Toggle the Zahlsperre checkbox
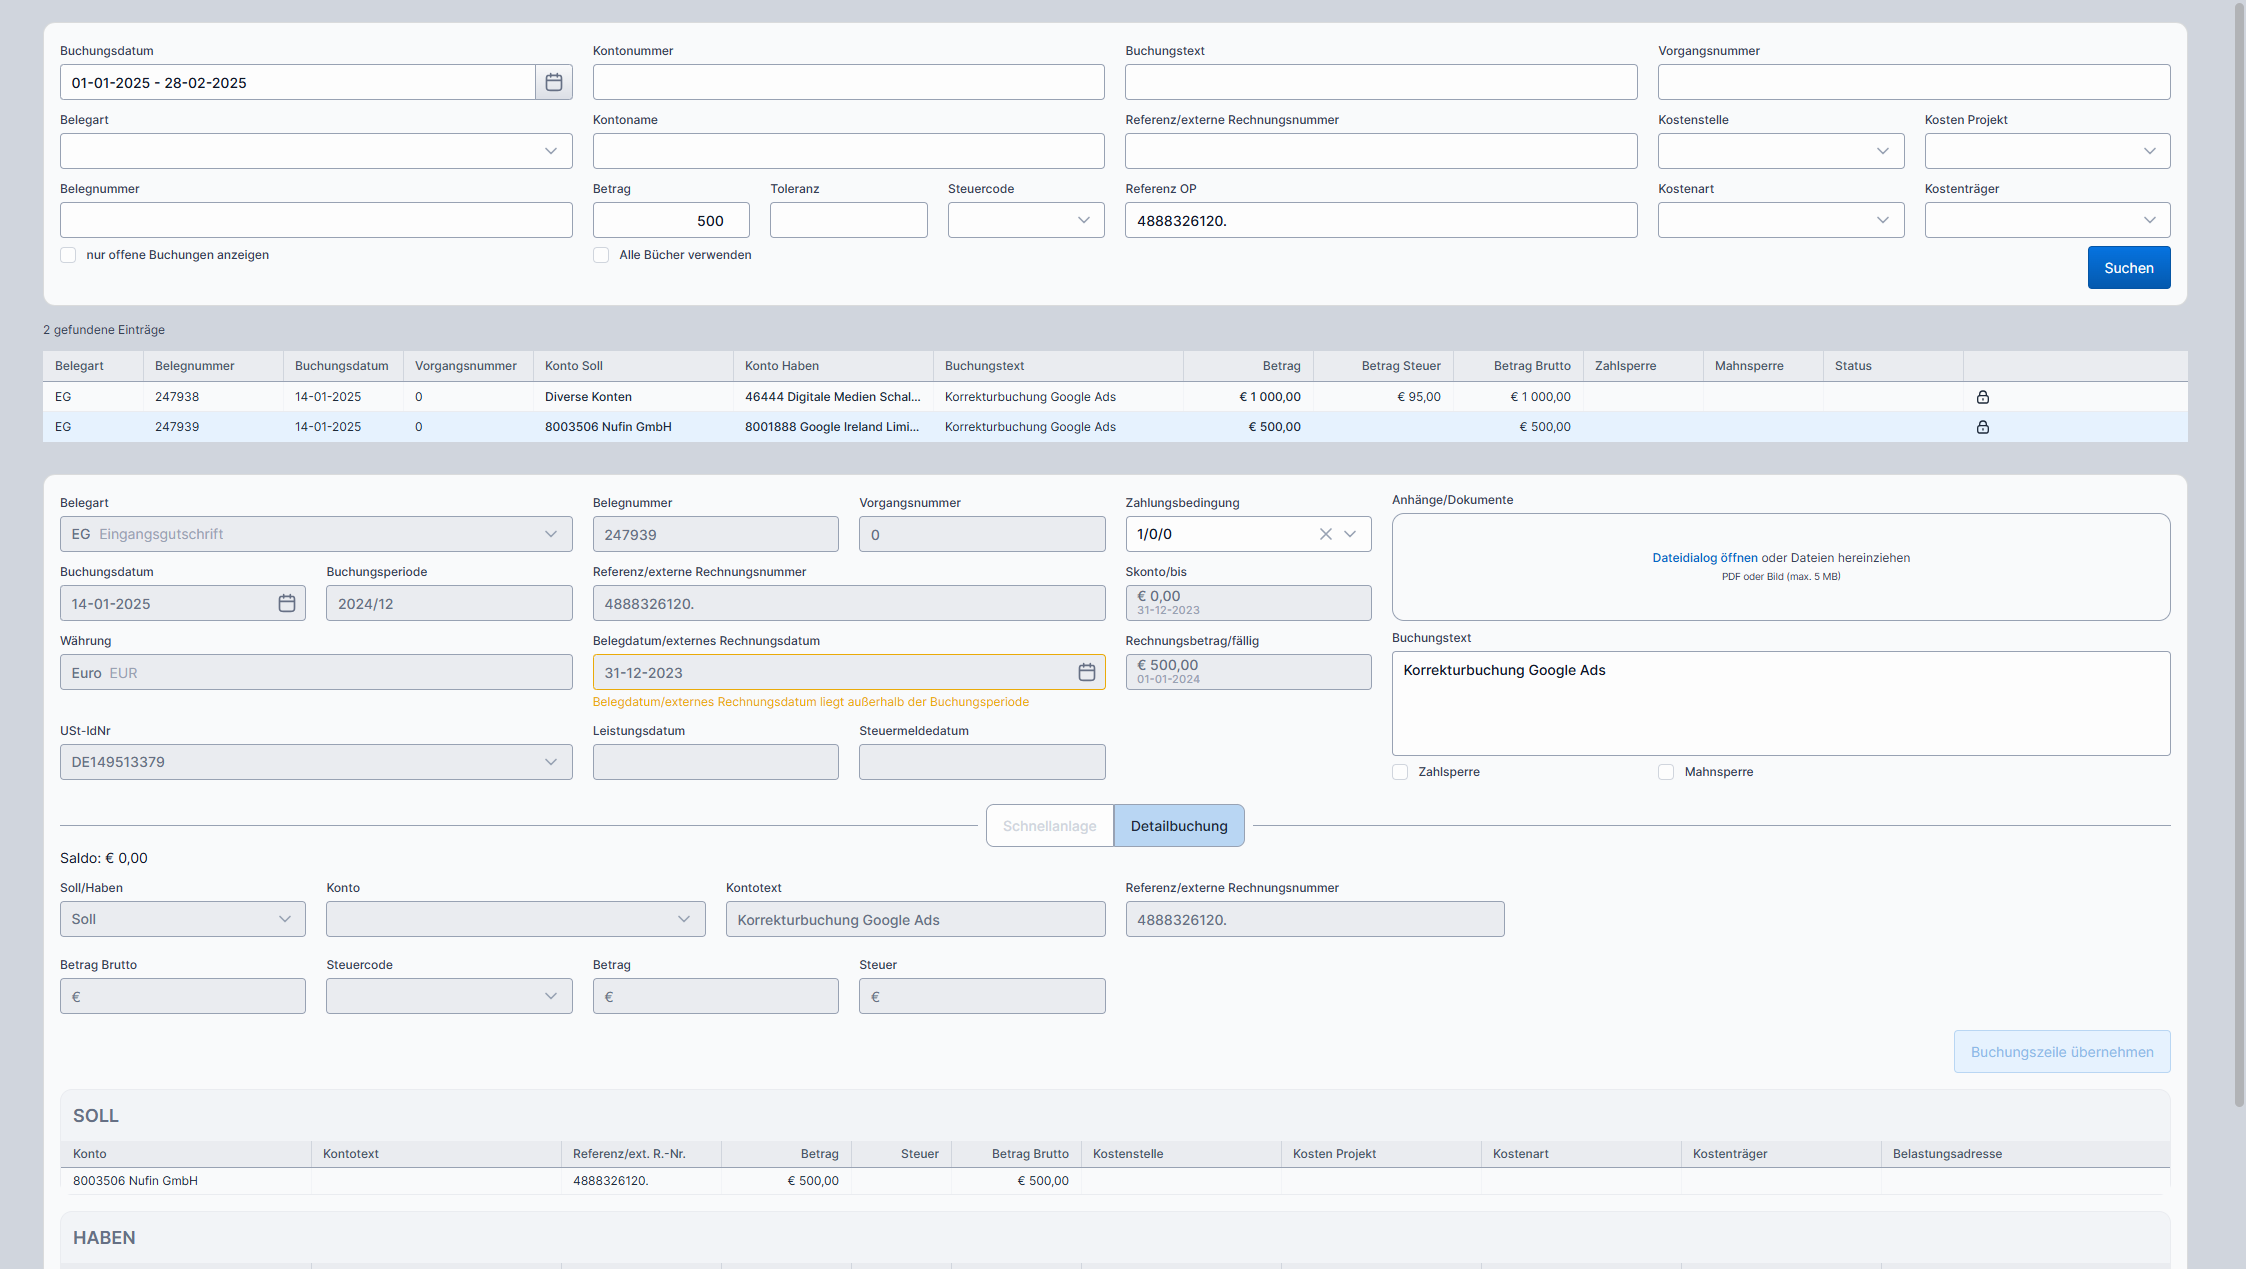 pos(1400,772)
